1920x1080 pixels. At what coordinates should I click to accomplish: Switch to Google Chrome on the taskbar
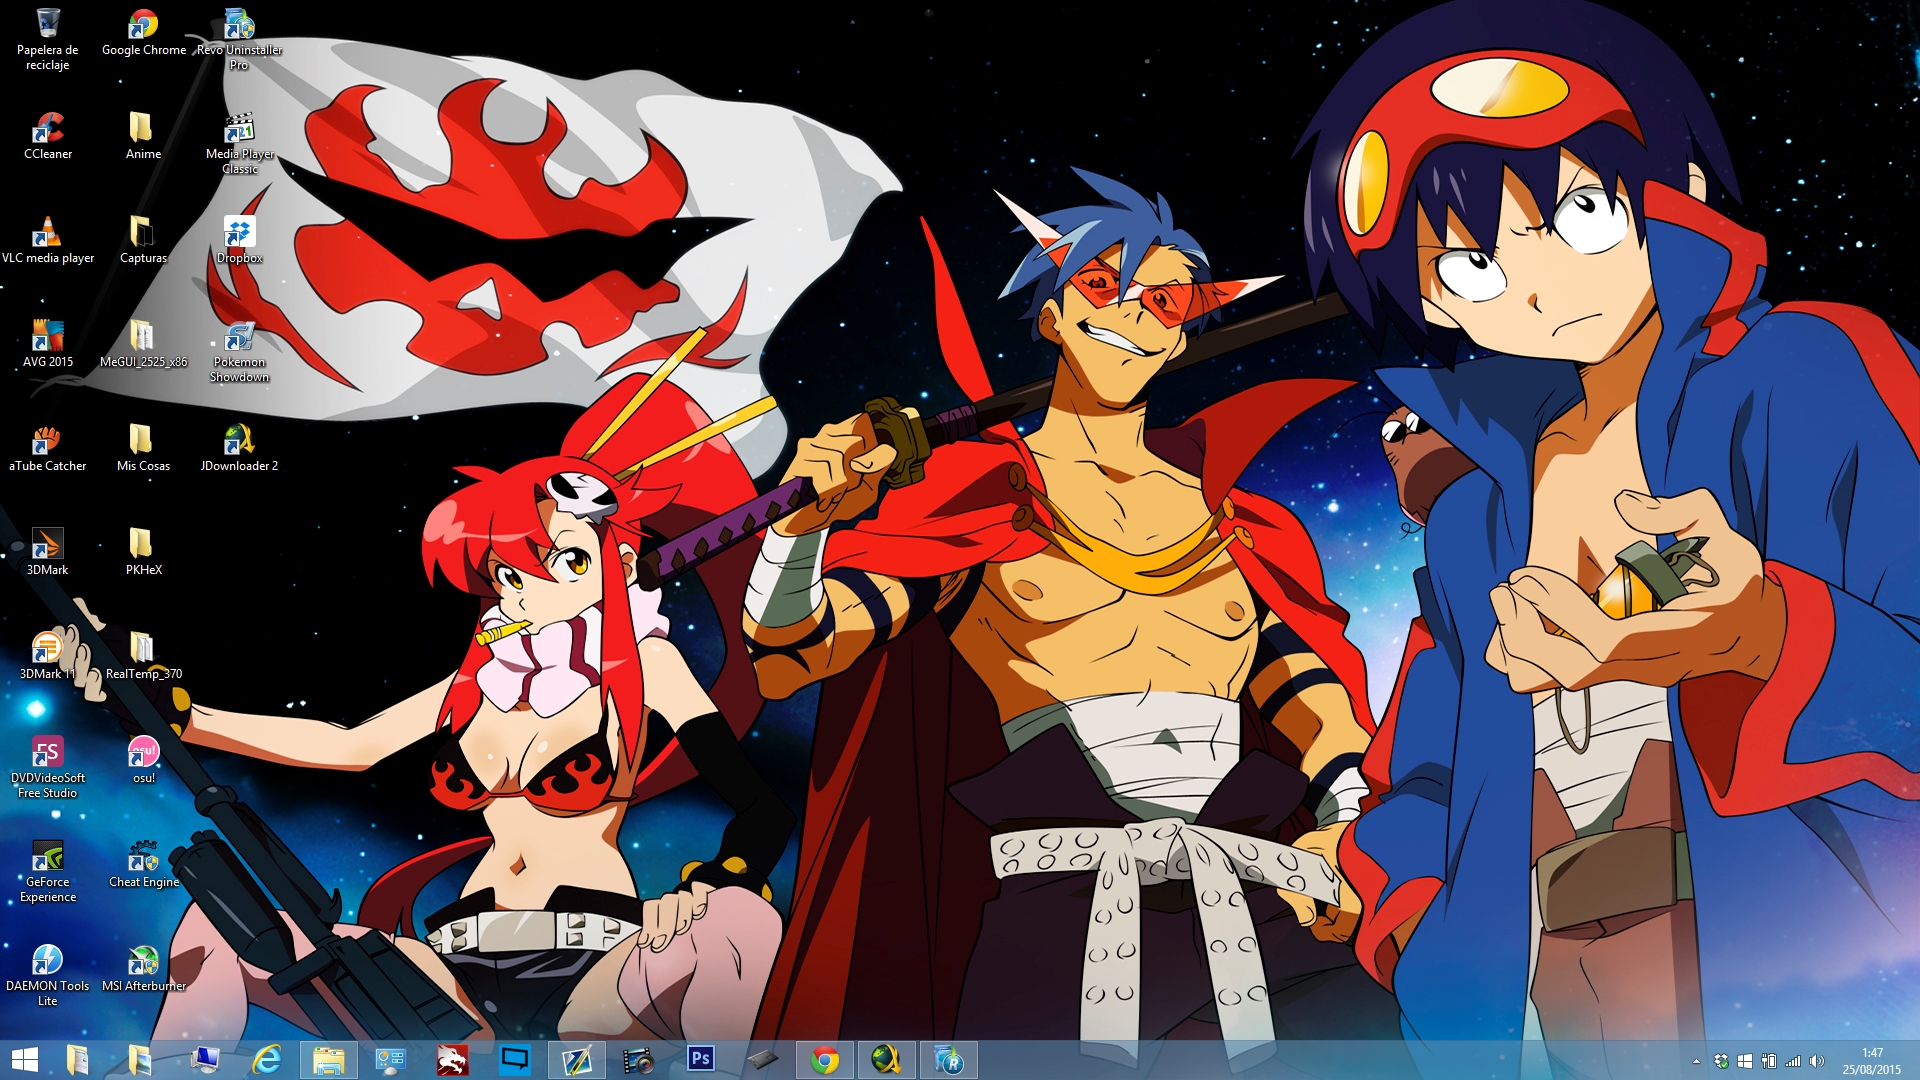[825, 1060]
